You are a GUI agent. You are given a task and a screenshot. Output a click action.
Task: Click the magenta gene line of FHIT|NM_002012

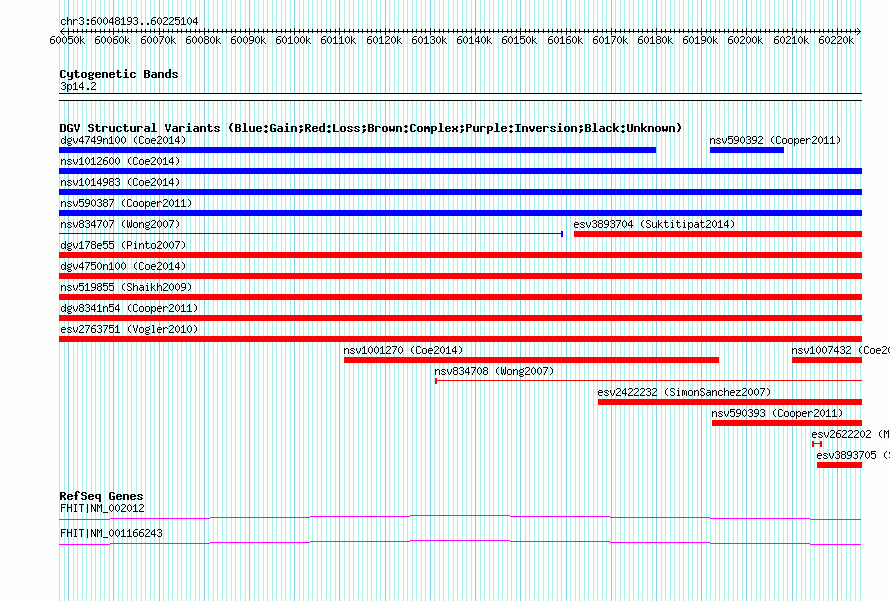[460, 517]
